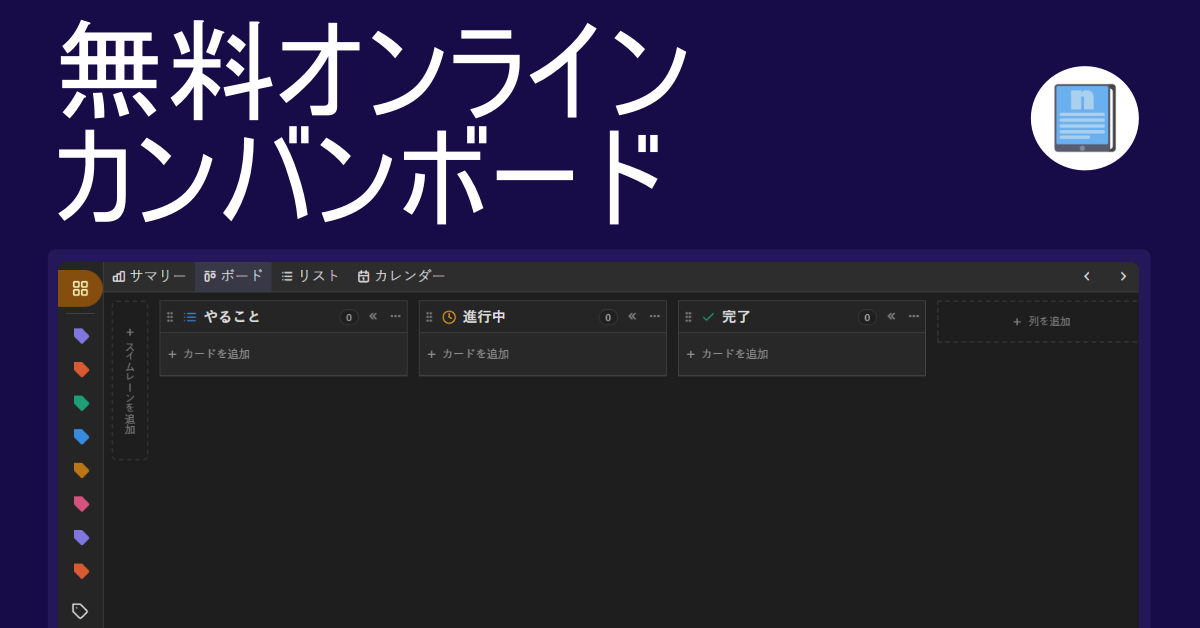
Task: Open the やること column options menu
Action: [396, 316]
